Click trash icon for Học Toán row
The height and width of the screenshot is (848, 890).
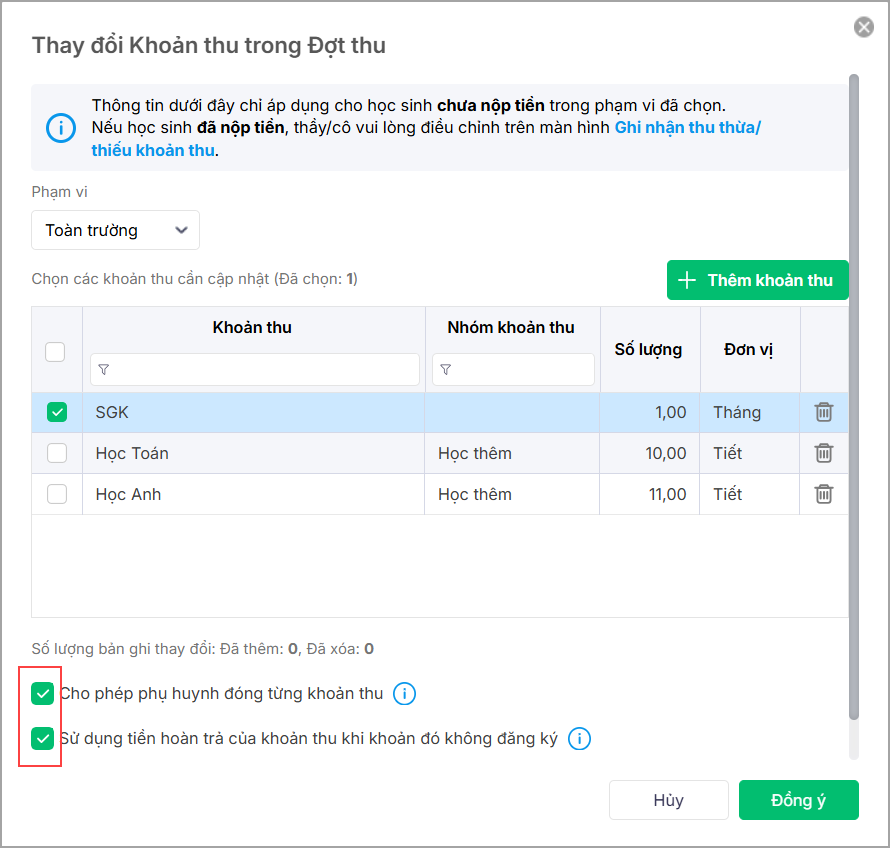pyautogui.click(x=823, y=453)
